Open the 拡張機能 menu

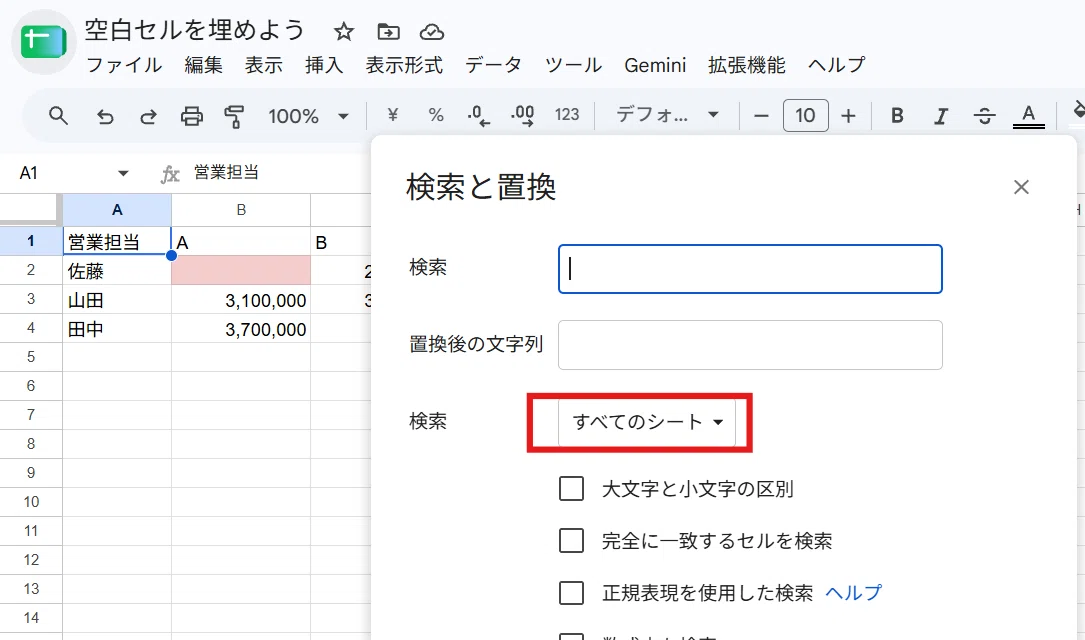747,65
